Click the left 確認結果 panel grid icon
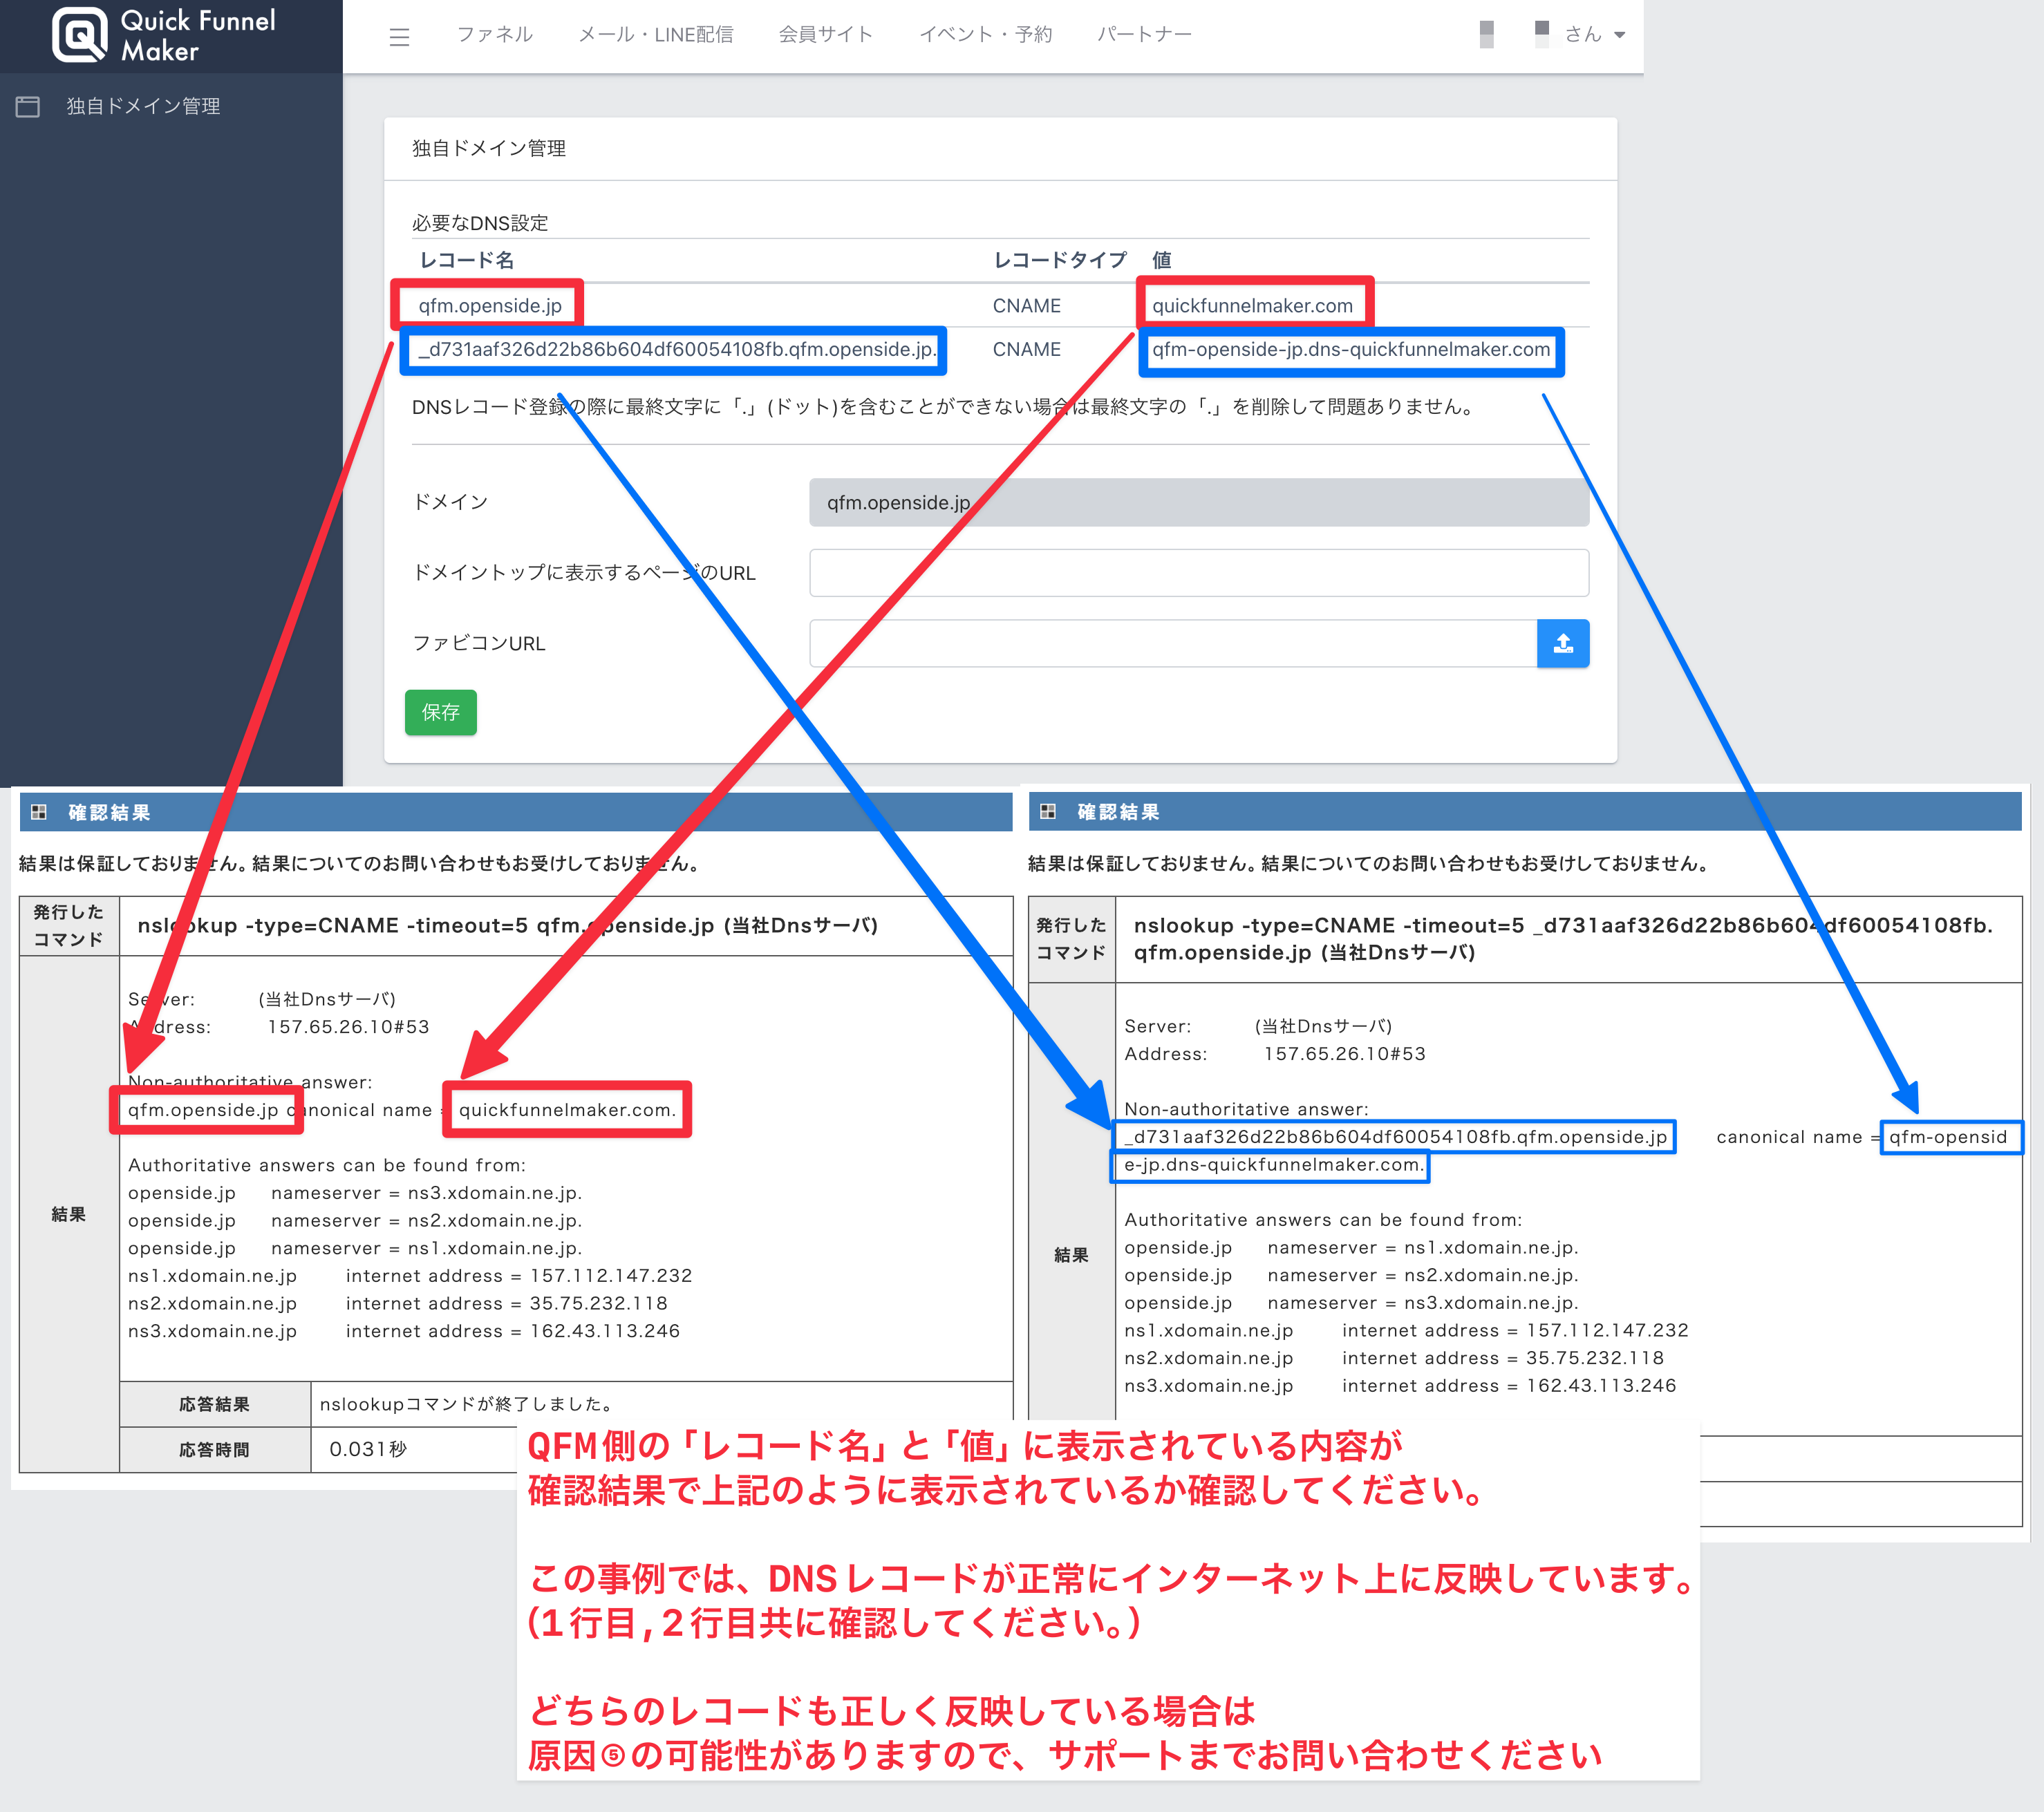The width and height of the screenshot is (2044, 1812). pos(39,811)
